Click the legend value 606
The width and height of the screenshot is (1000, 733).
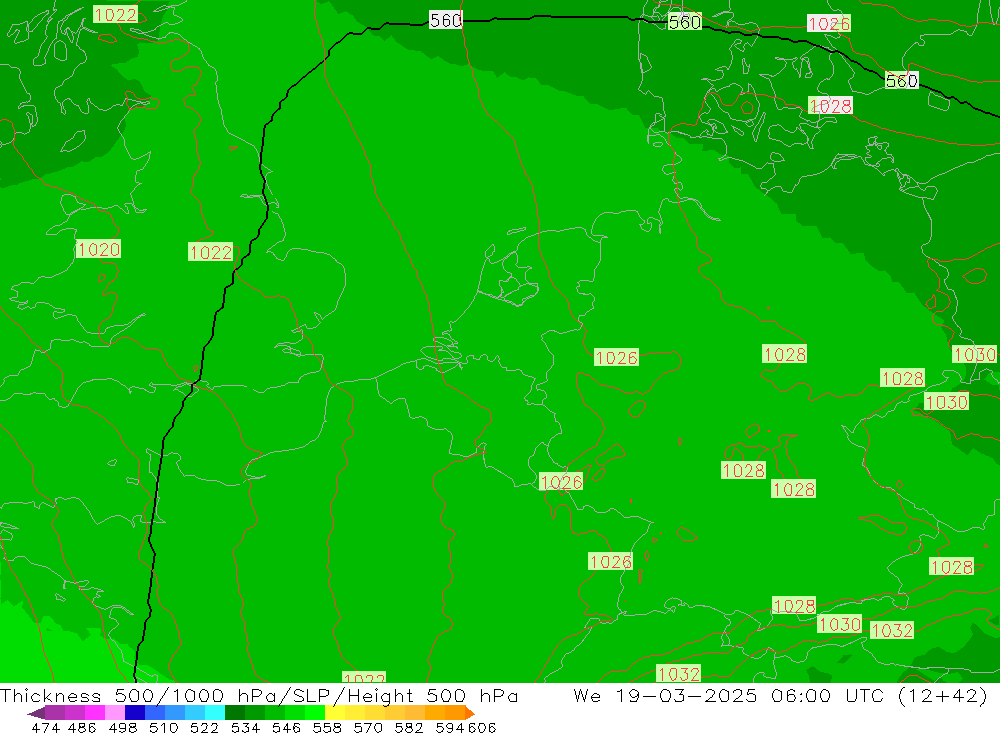click(482, 727)
